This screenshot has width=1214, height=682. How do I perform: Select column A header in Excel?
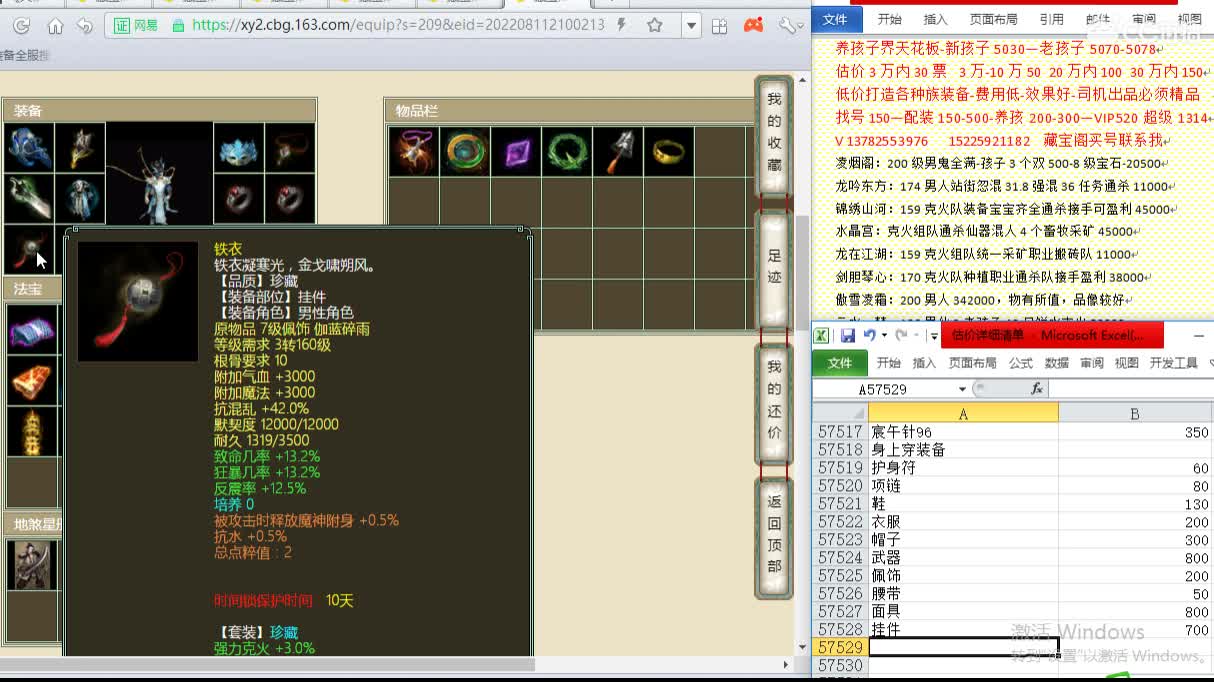963,413
